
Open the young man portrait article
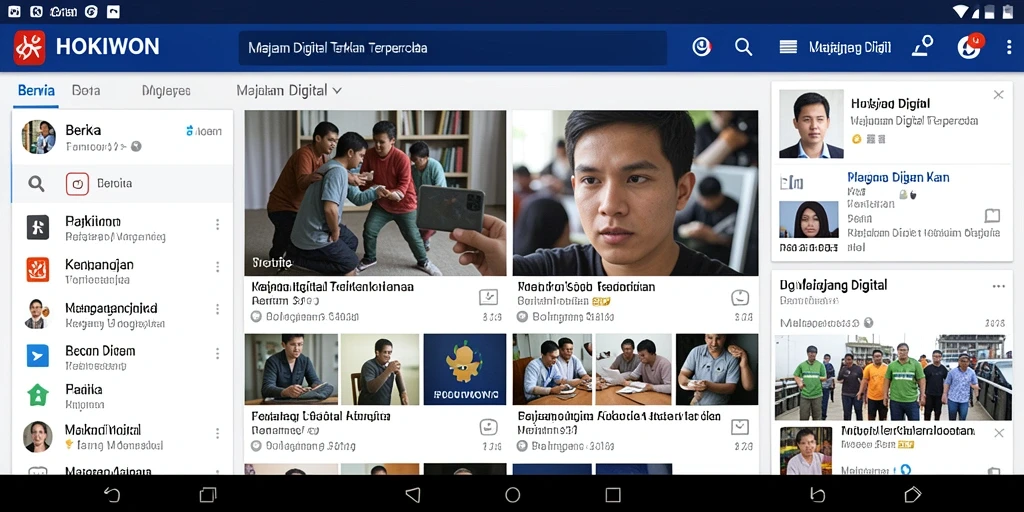(635, 193)
